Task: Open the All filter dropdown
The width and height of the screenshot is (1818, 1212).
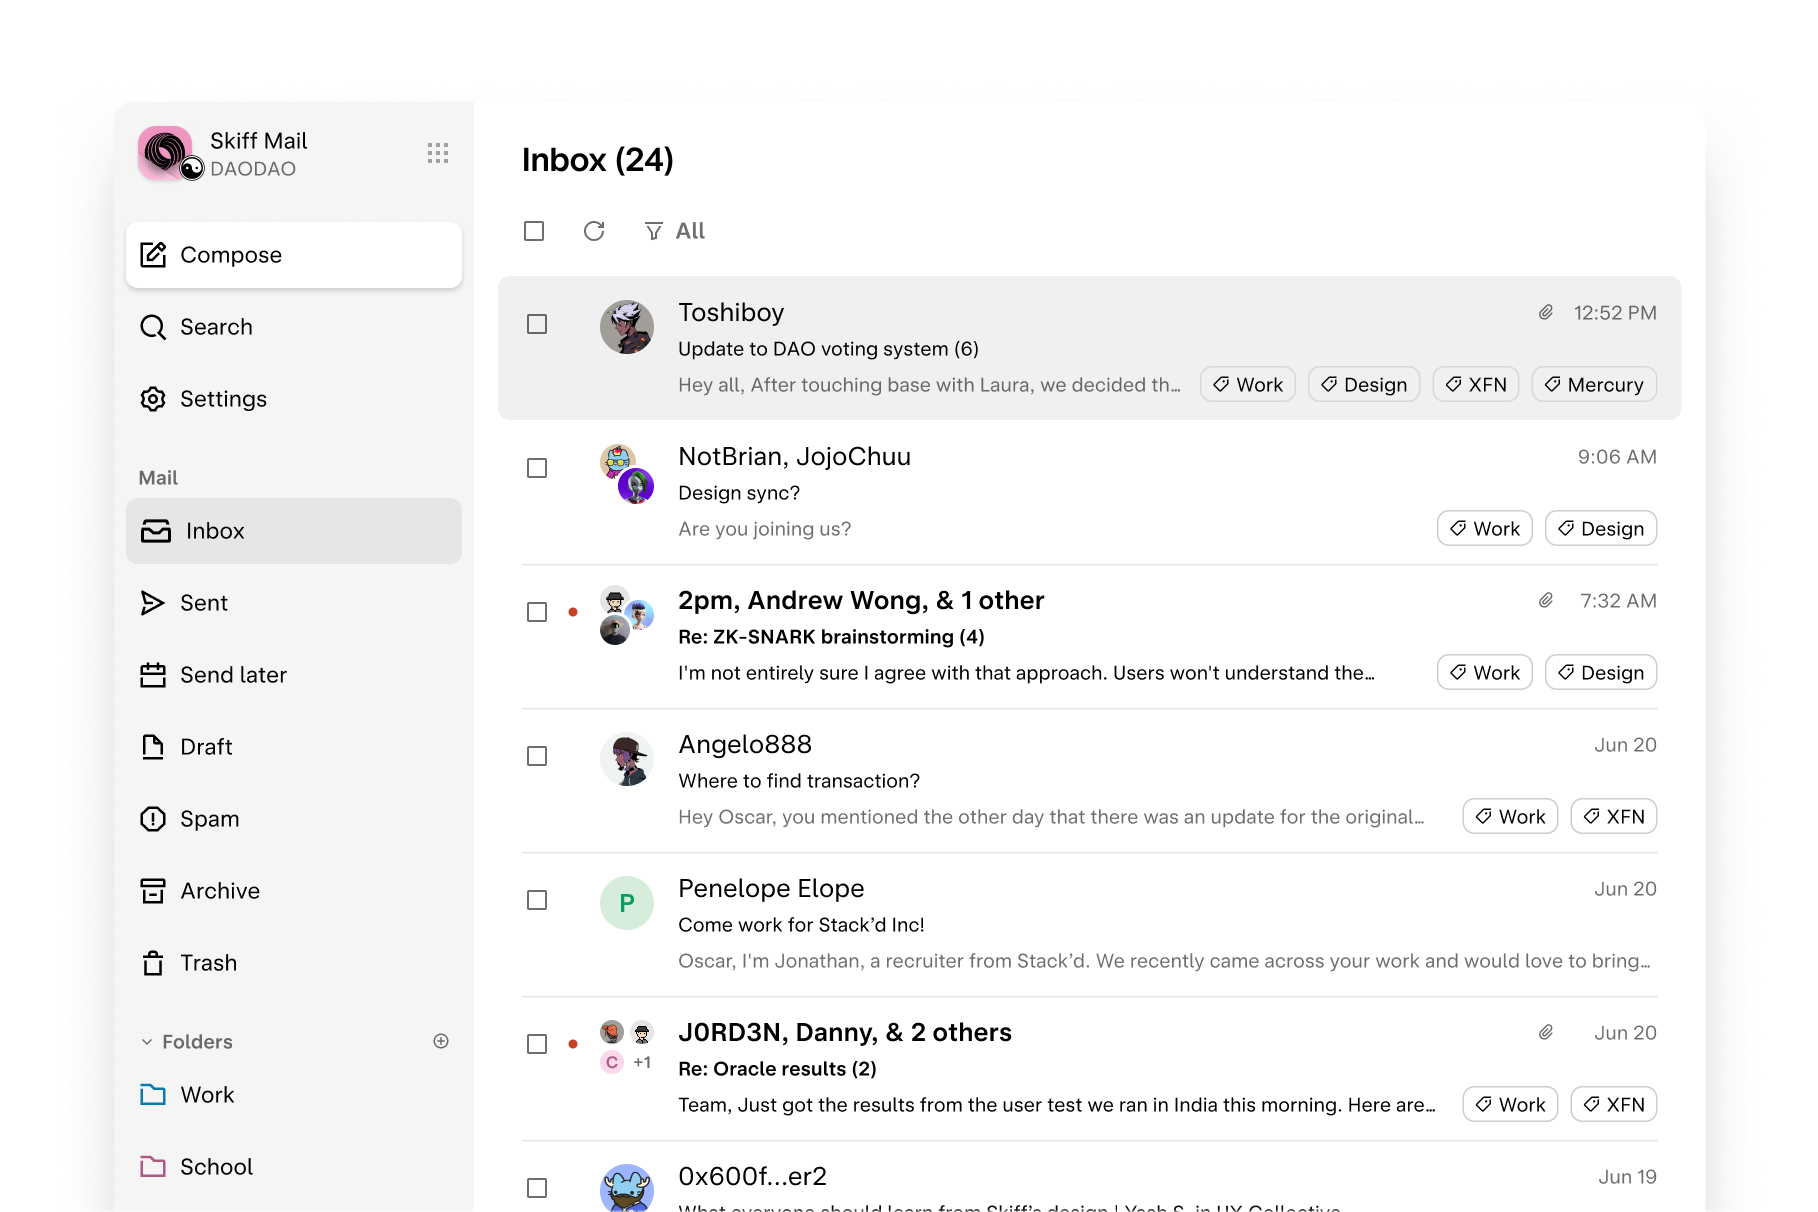Action: (x=675, y=231)
